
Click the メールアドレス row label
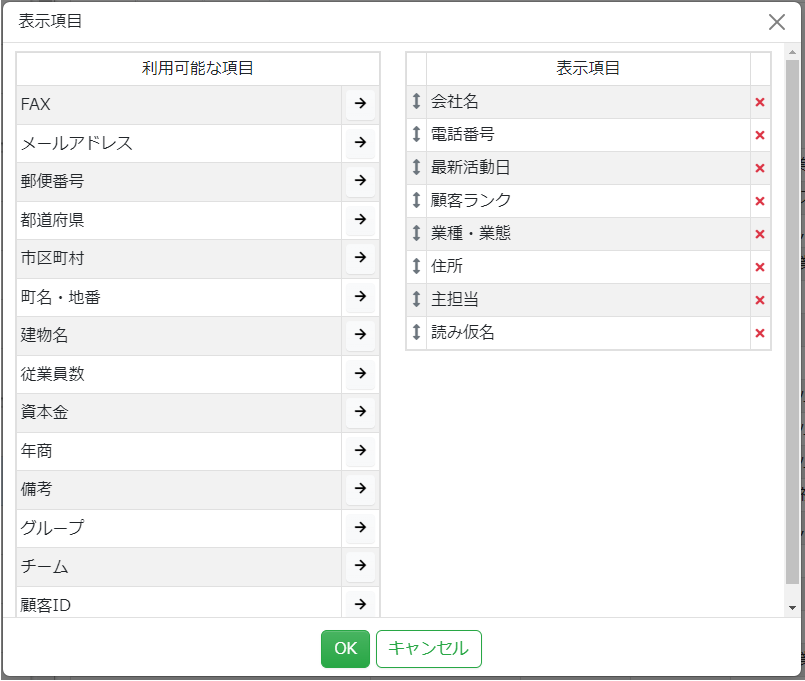[76, 143]
